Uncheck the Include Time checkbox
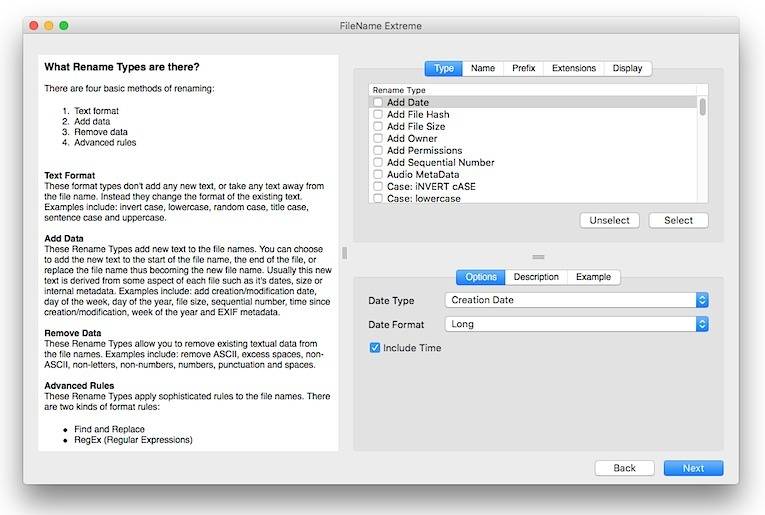The image size is (765, 515). [x=375, y=348]
